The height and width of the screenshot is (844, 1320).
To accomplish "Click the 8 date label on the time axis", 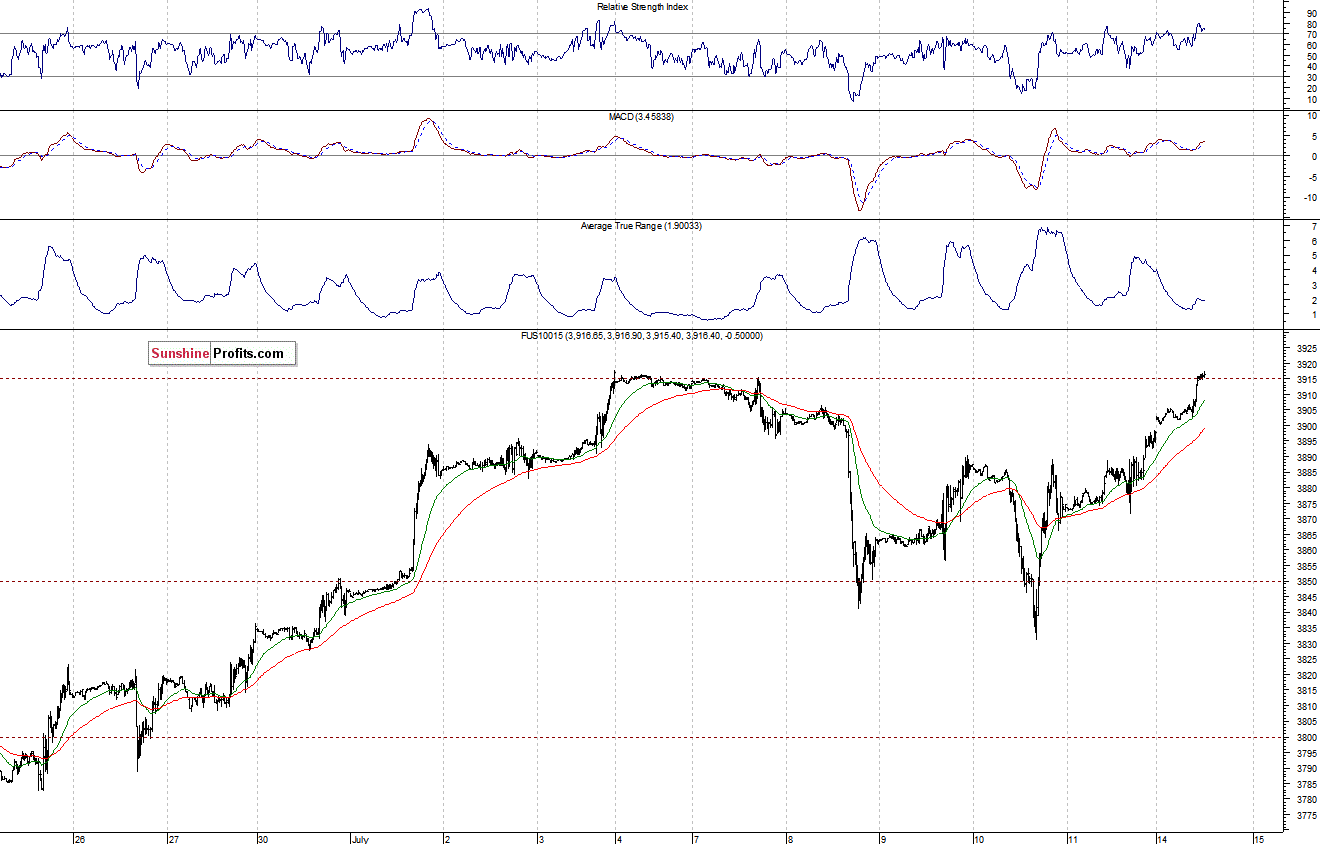I will [789, 838].
